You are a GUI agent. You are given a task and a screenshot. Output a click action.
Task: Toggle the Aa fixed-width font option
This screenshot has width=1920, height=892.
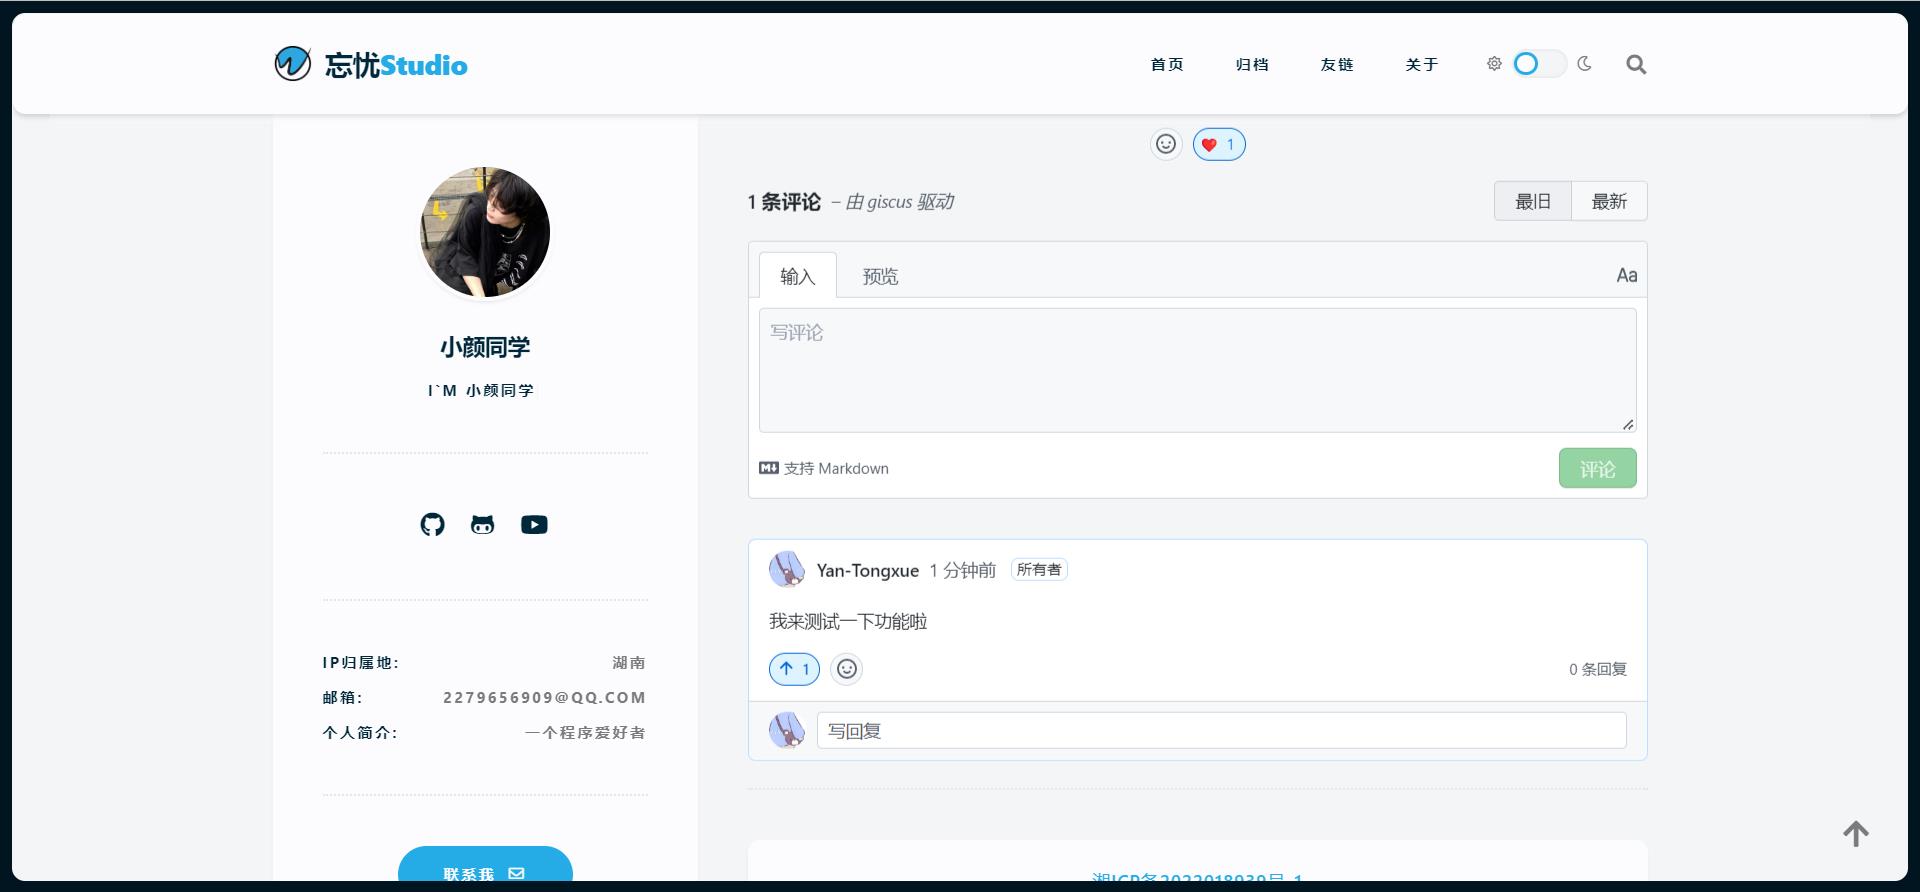(1626, 276)
